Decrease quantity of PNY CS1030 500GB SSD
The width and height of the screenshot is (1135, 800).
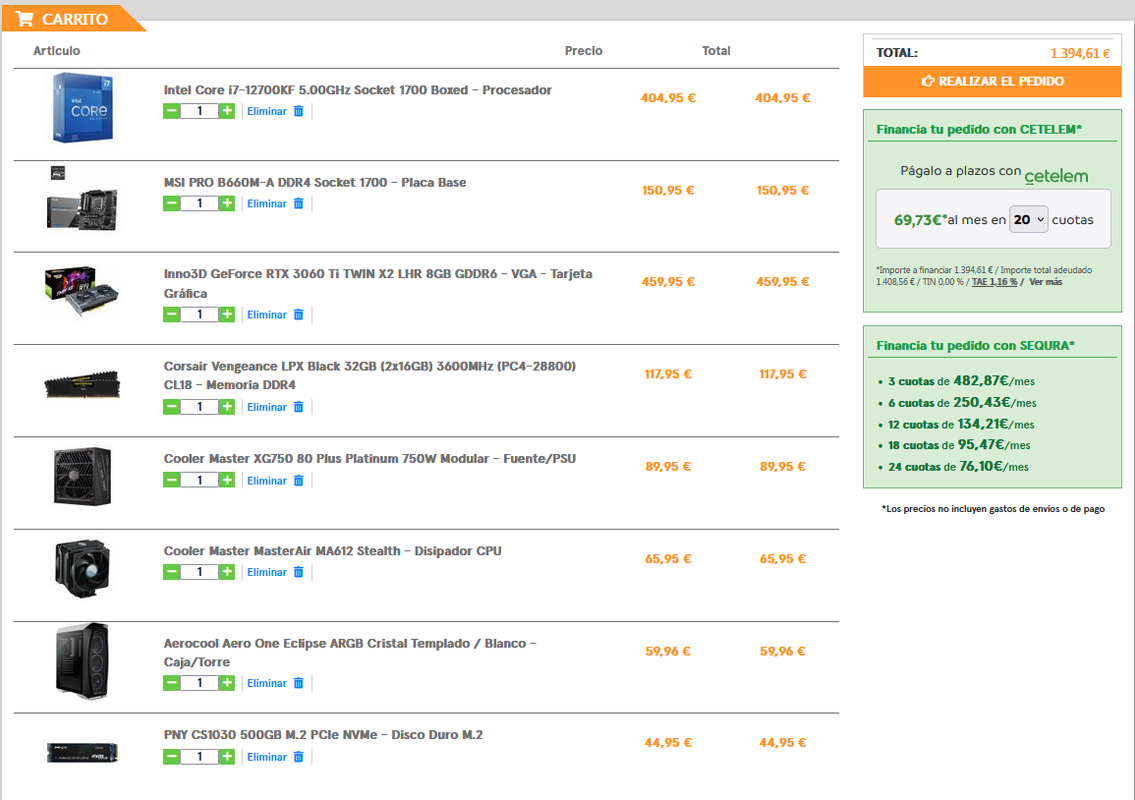tap(172, 757)
